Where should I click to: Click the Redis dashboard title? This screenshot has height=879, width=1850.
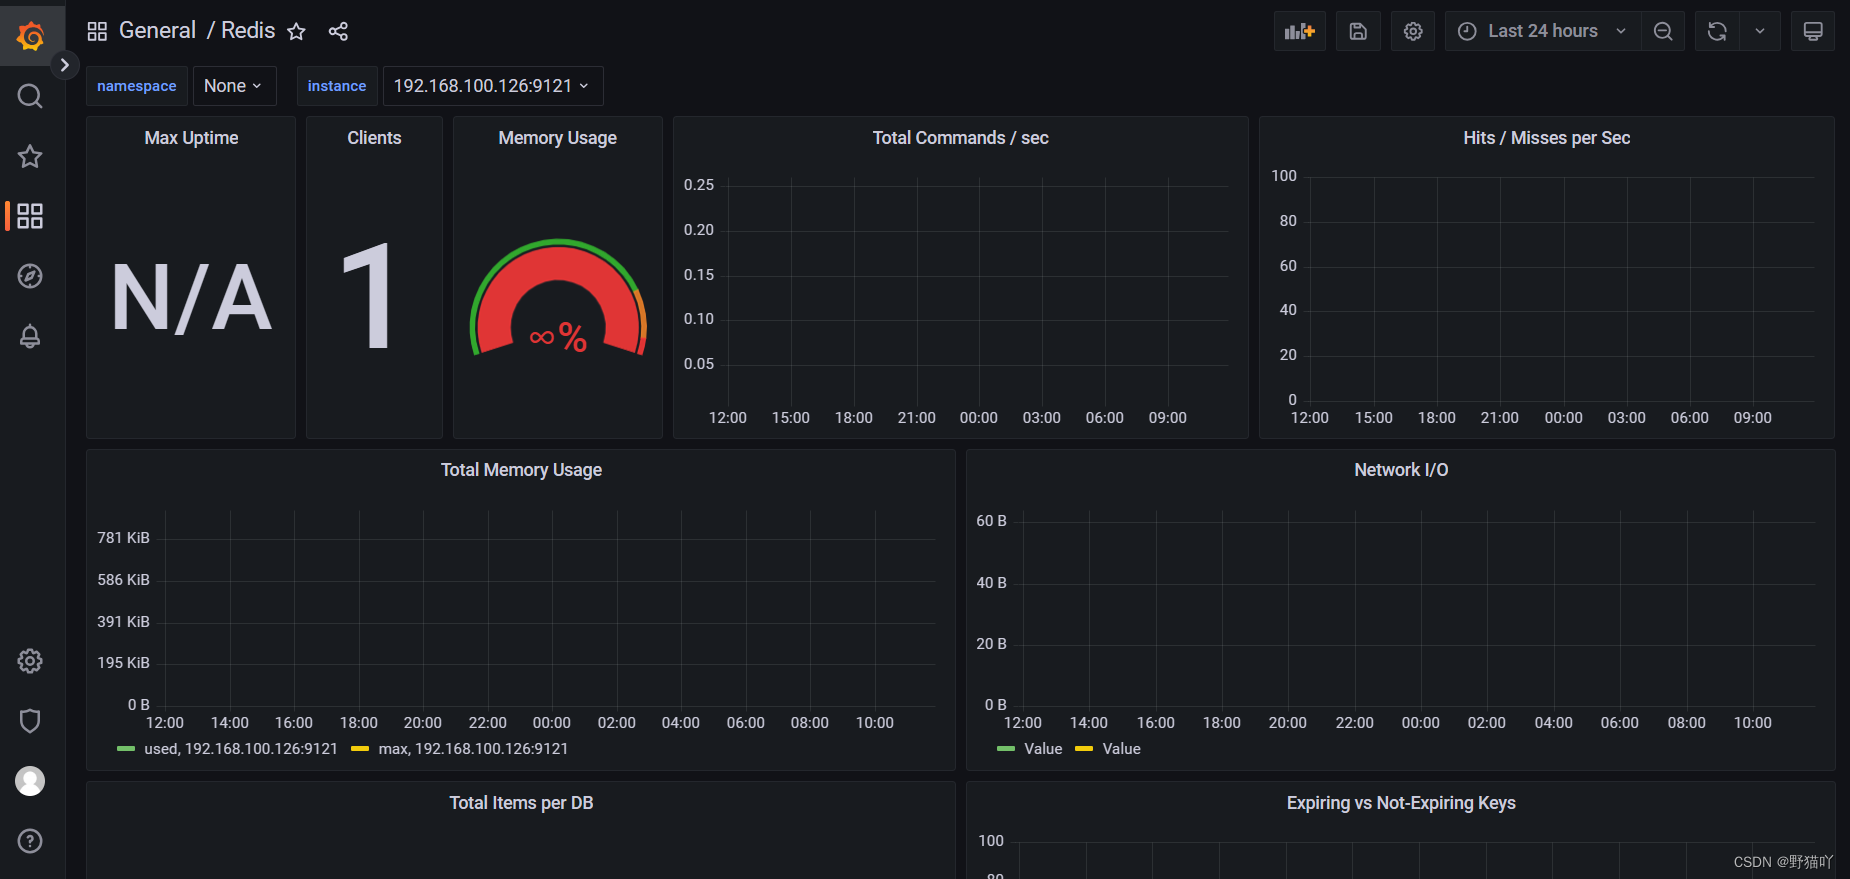[x=248, y=30]
